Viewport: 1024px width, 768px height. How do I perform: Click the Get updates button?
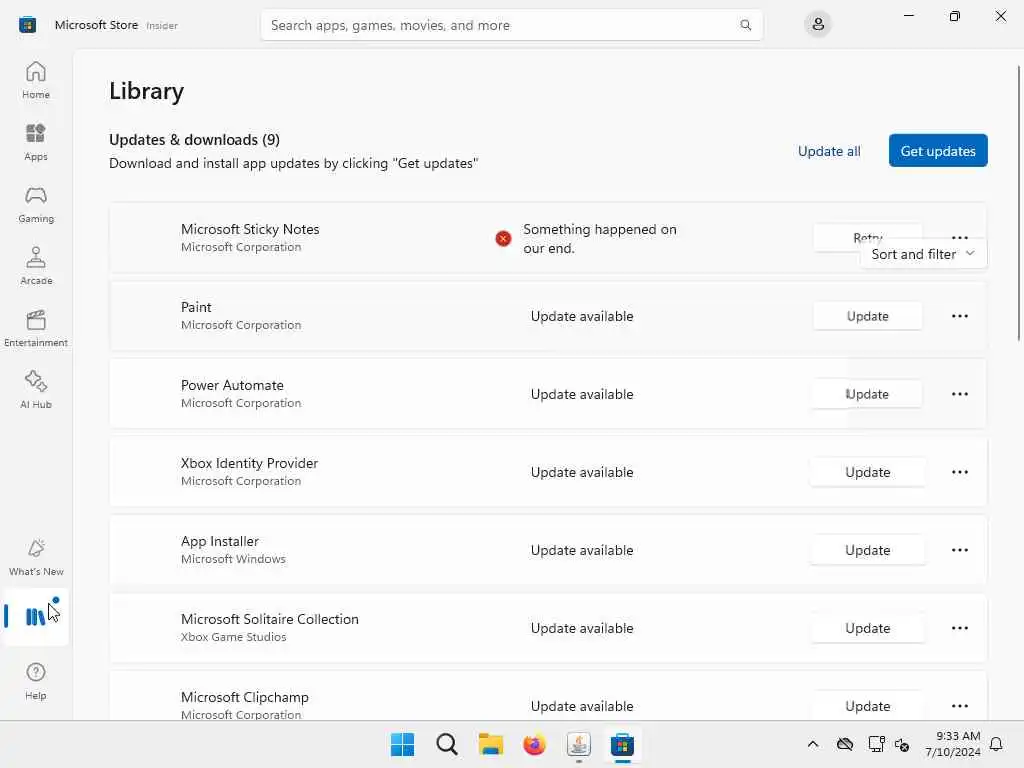[938, 151]
